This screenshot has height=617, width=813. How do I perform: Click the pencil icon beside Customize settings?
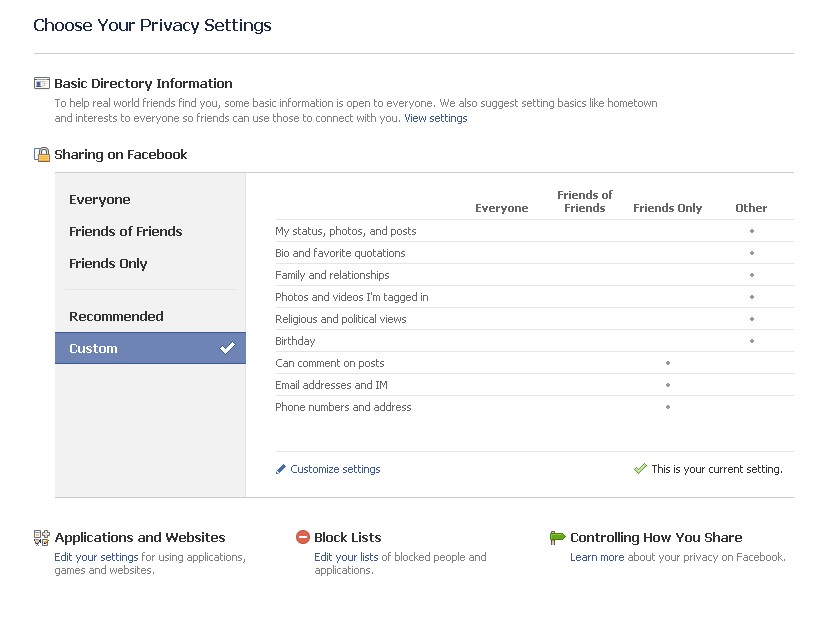281,469
